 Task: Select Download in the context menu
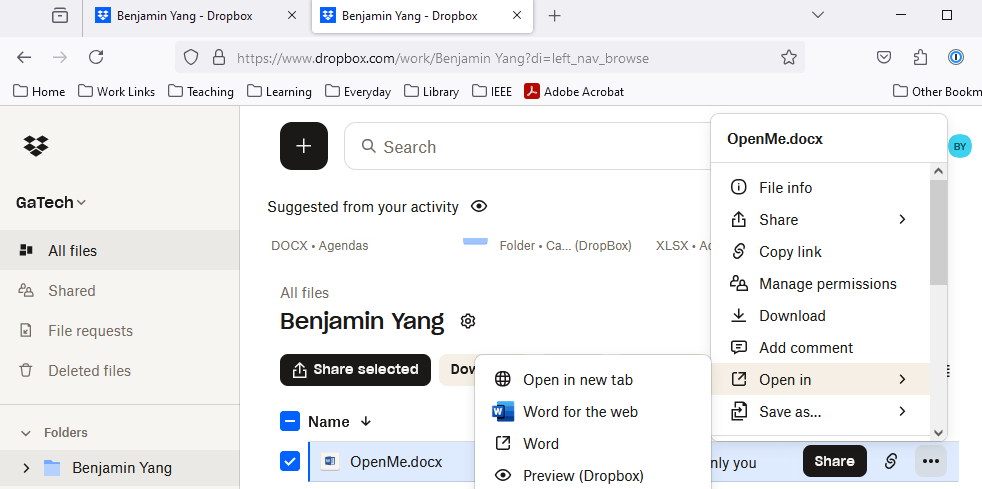tap(792, 316)
